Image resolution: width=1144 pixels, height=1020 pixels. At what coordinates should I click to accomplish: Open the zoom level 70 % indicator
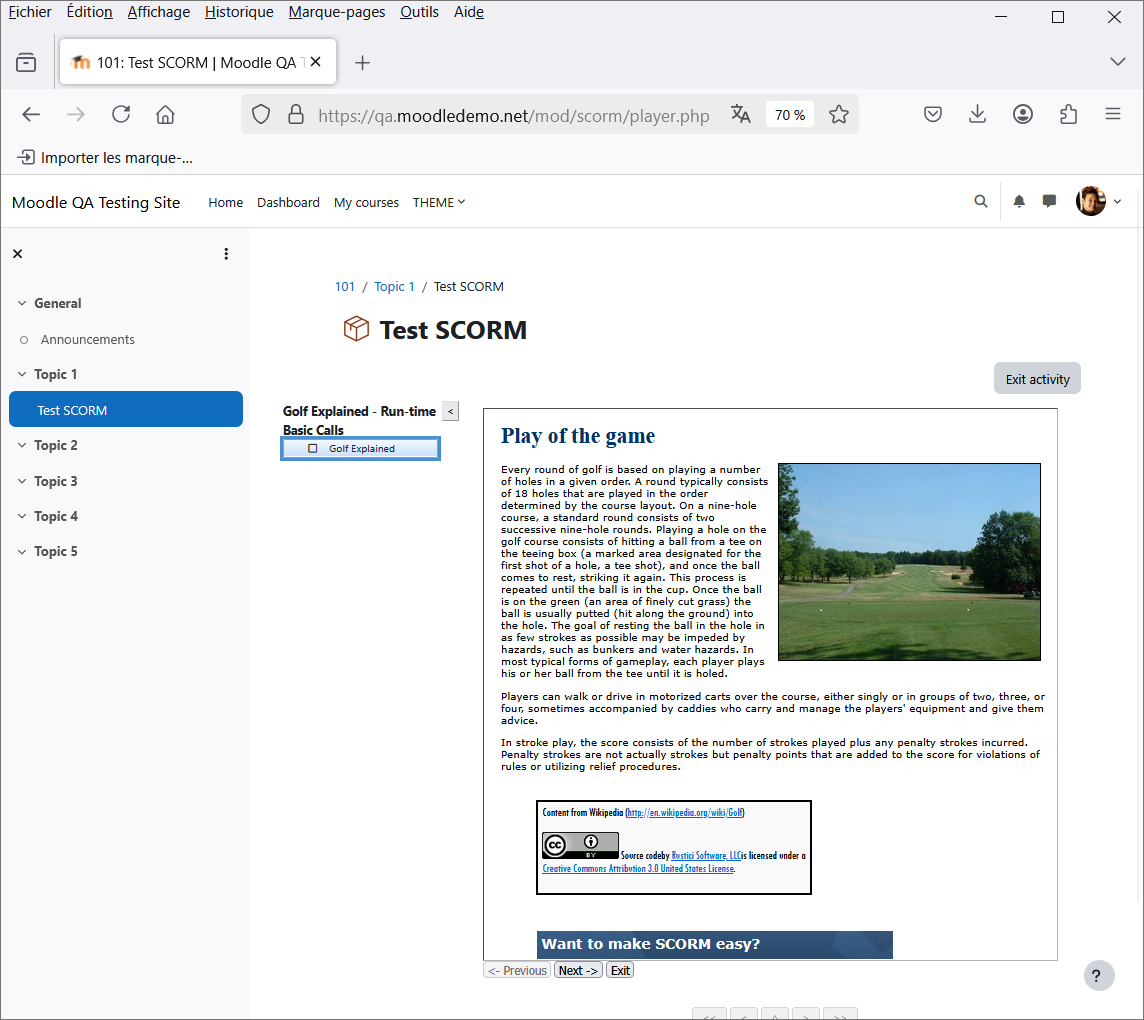pyautogui.click(x=789, y=115)
